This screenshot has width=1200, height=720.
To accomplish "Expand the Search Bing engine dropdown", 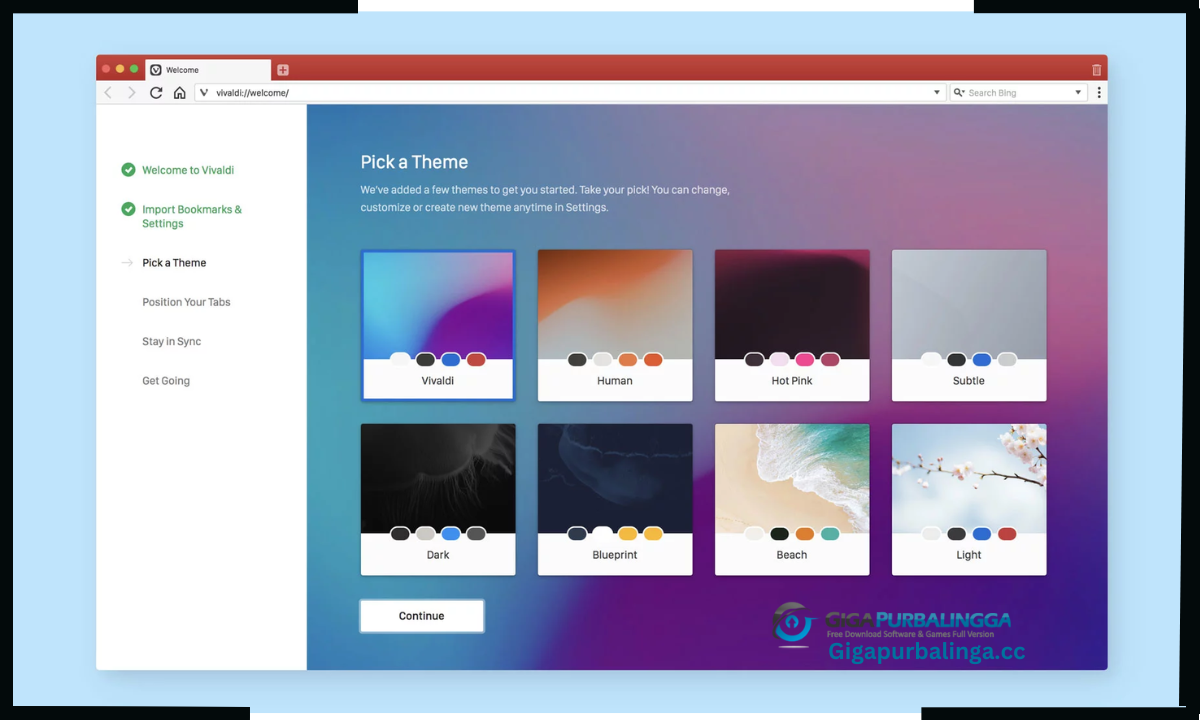I will coord(1078,93).
